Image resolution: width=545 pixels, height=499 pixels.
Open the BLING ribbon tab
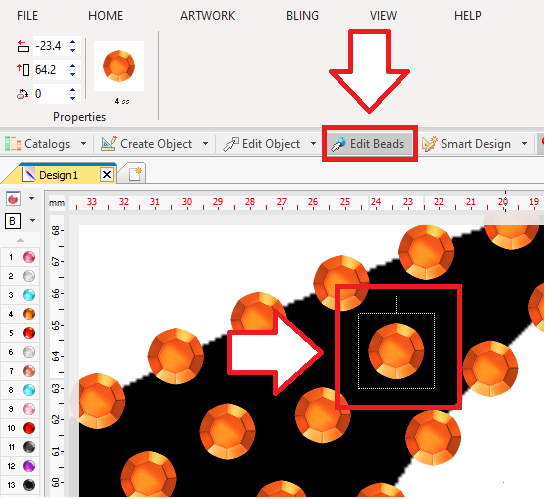tap(302, 16)
